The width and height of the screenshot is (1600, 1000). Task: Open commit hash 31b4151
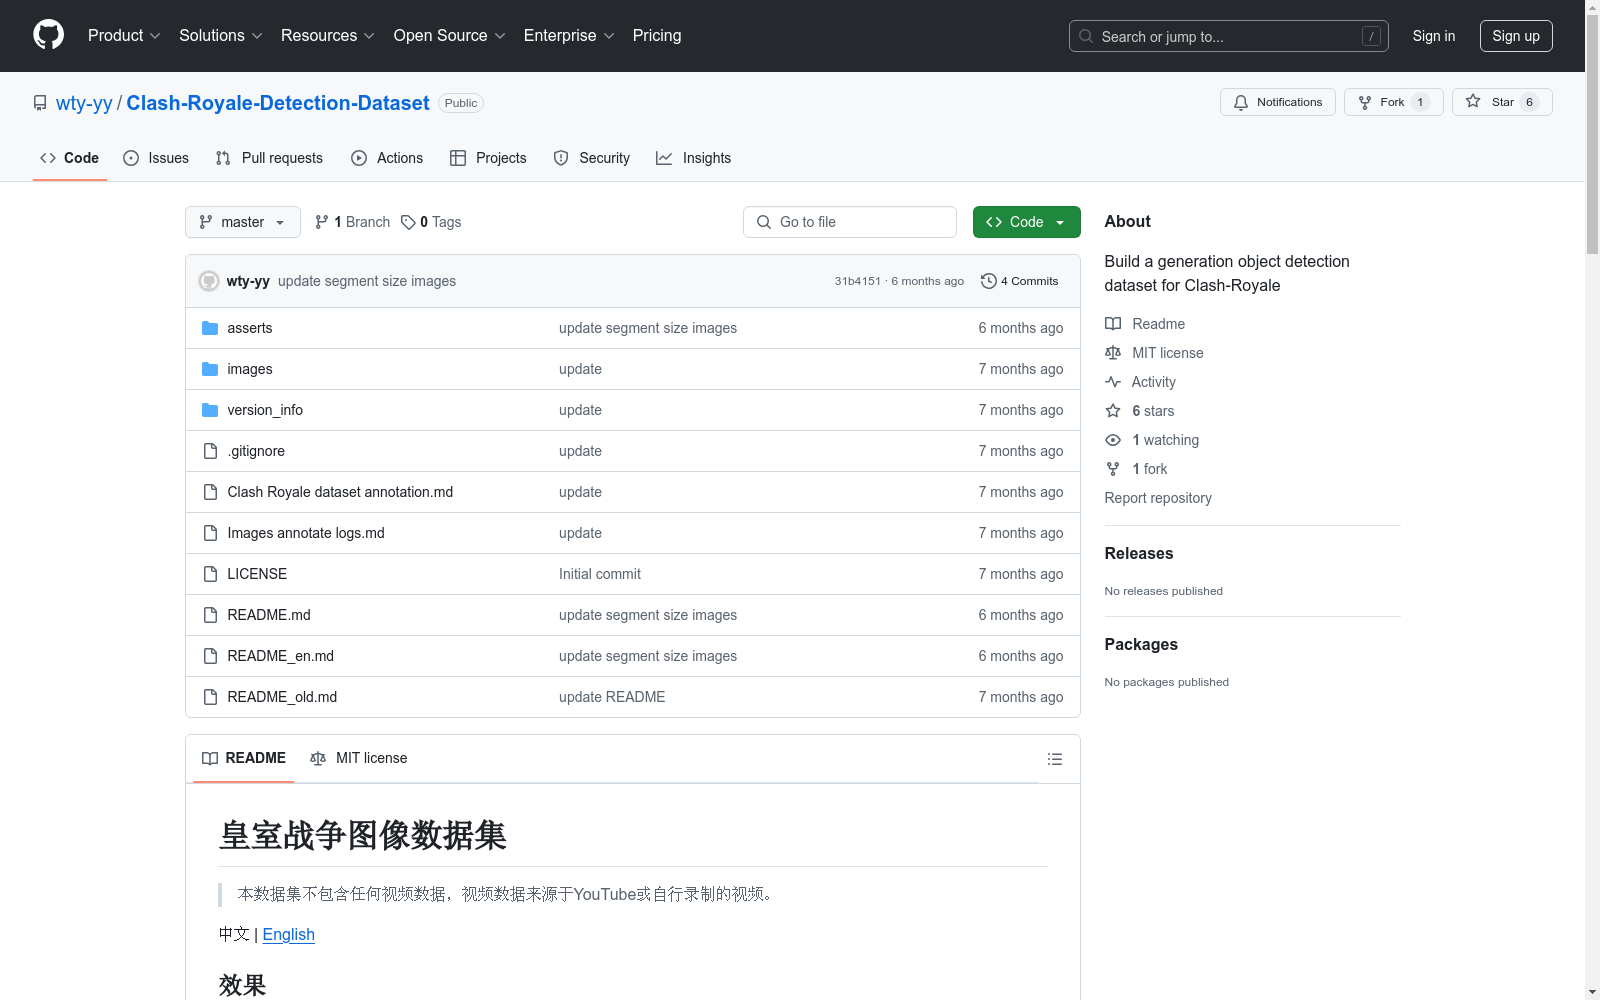pos(858,281)
